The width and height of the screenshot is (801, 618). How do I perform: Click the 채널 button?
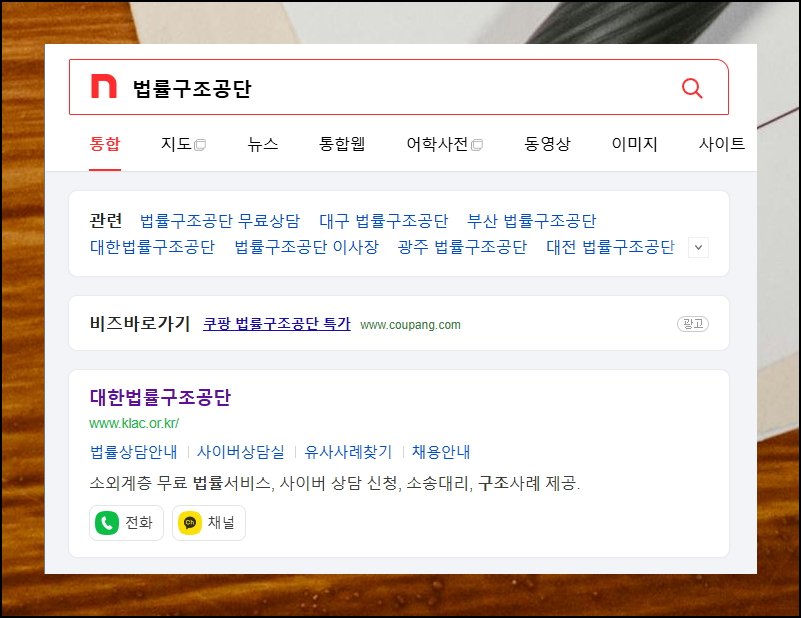209,523
